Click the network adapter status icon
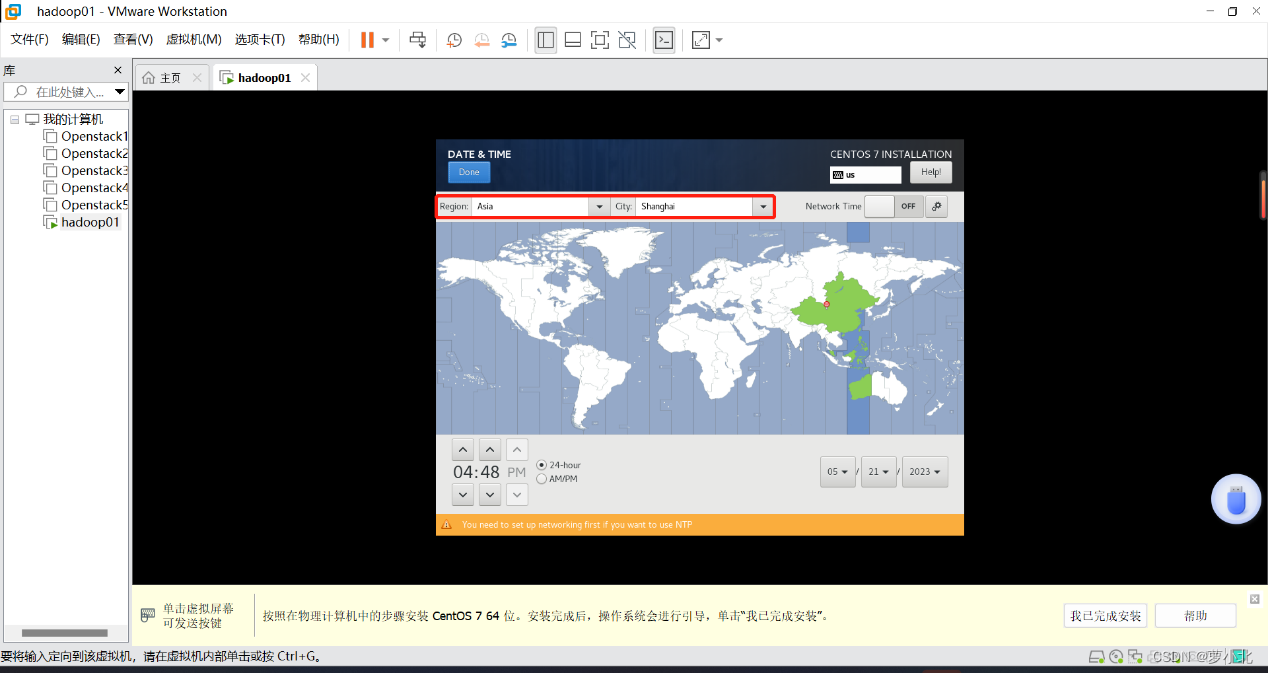 point(1135,657)
